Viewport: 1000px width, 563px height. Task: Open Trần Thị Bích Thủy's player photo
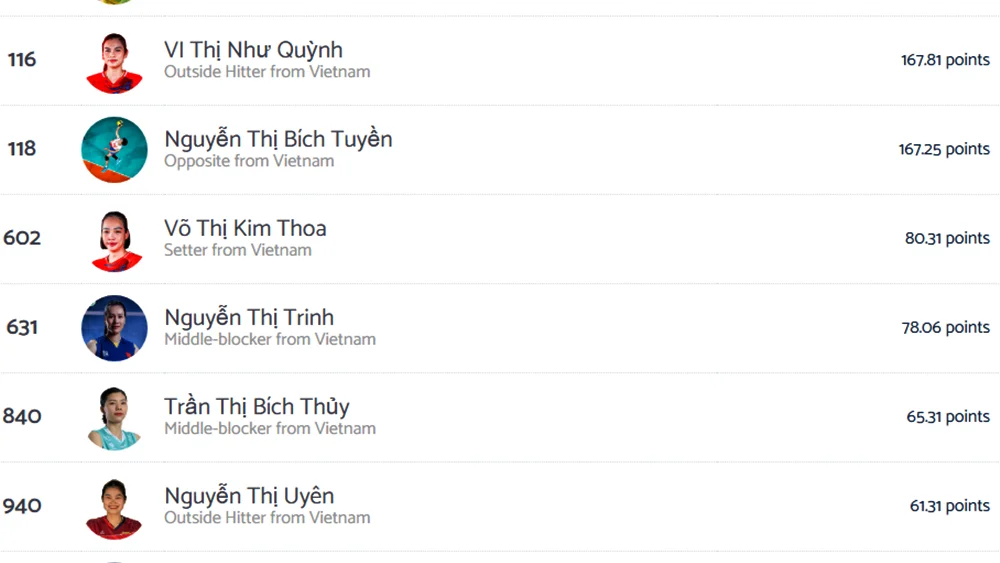pyautogui.click(x=114, y=418)
